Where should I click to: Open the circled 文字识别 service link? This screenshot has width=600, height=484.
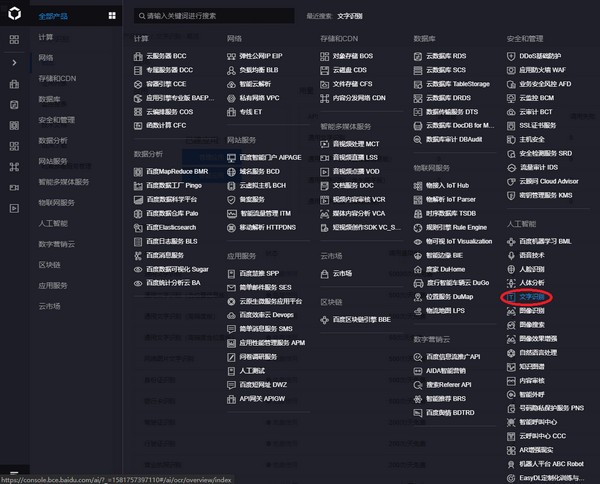(x=537, y=297)
